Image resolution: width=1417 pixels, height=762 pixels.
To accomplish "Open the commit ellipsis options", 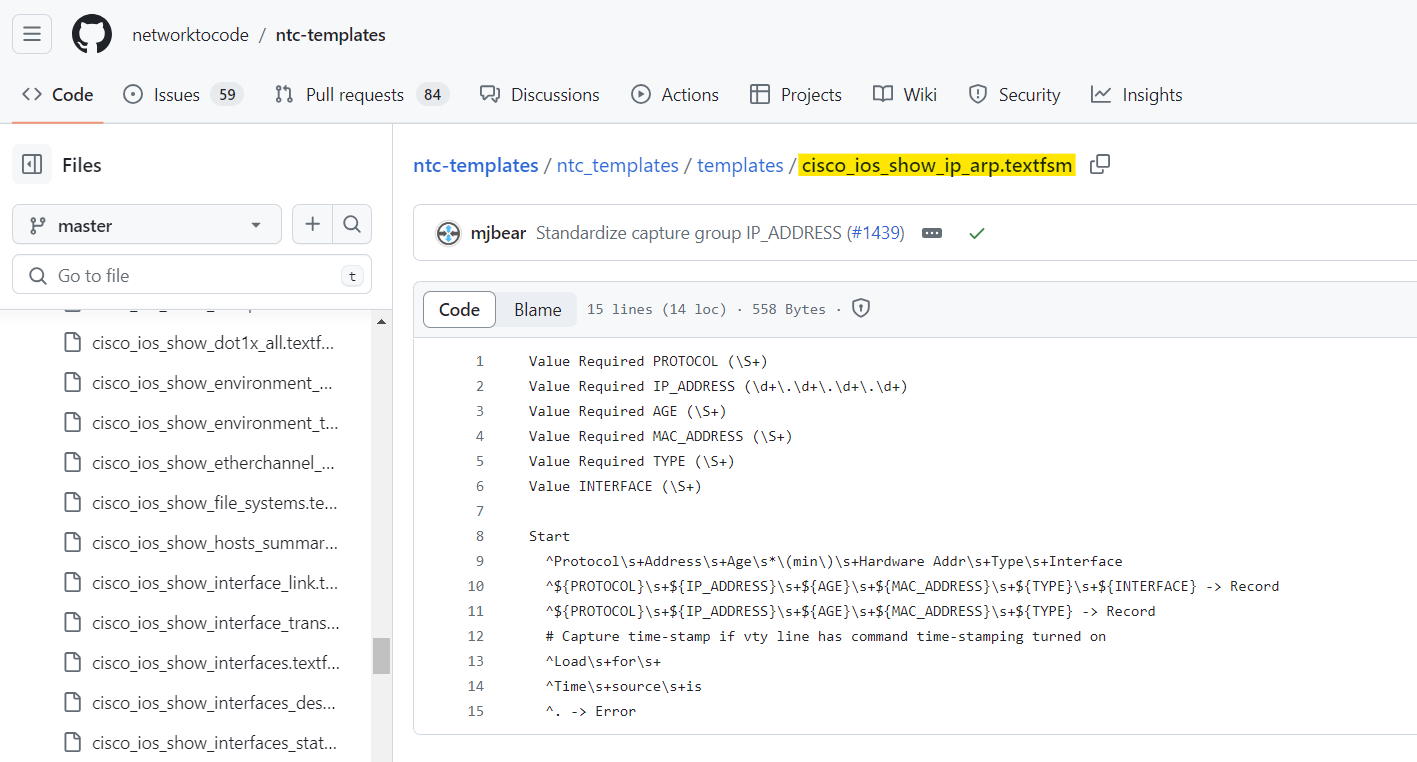I will [x=932, y=233].
